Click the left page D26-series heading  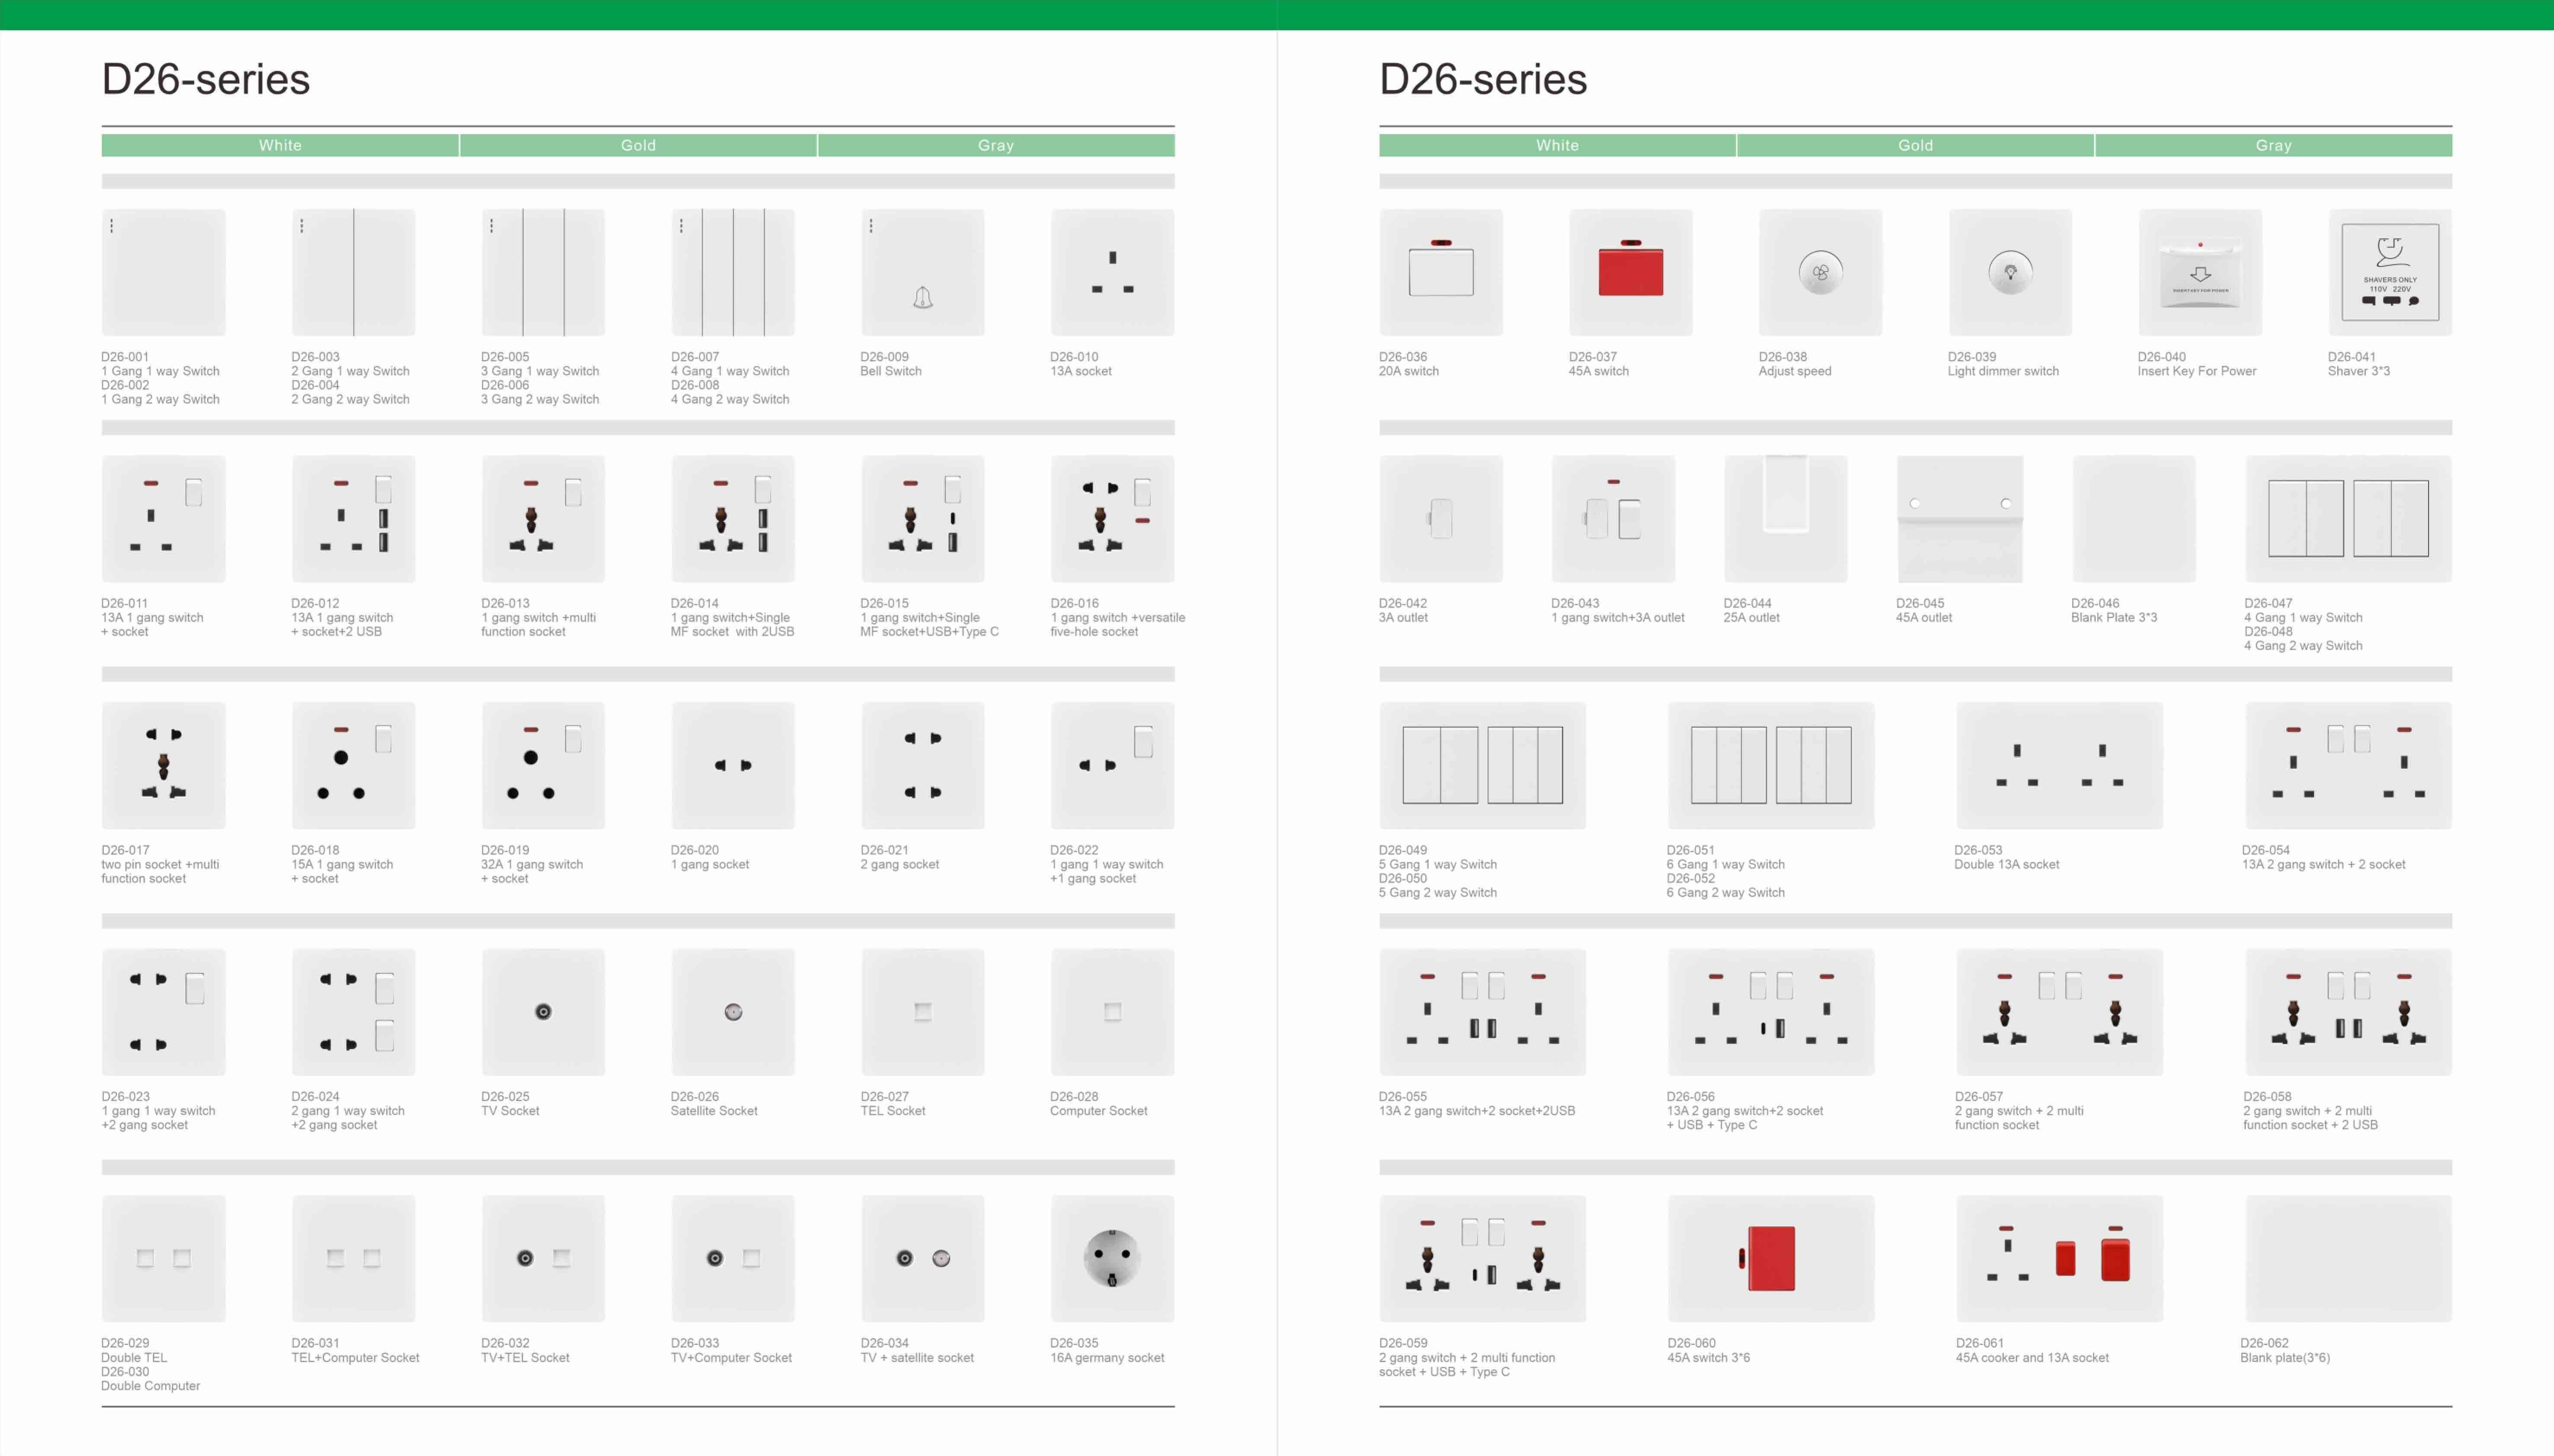click(206, 79)
